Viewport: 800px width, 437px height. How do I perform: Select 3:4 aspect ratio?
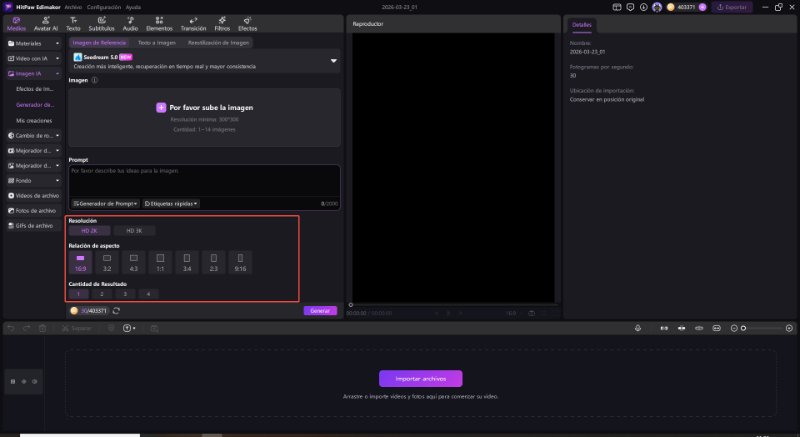tap(187, 263)
